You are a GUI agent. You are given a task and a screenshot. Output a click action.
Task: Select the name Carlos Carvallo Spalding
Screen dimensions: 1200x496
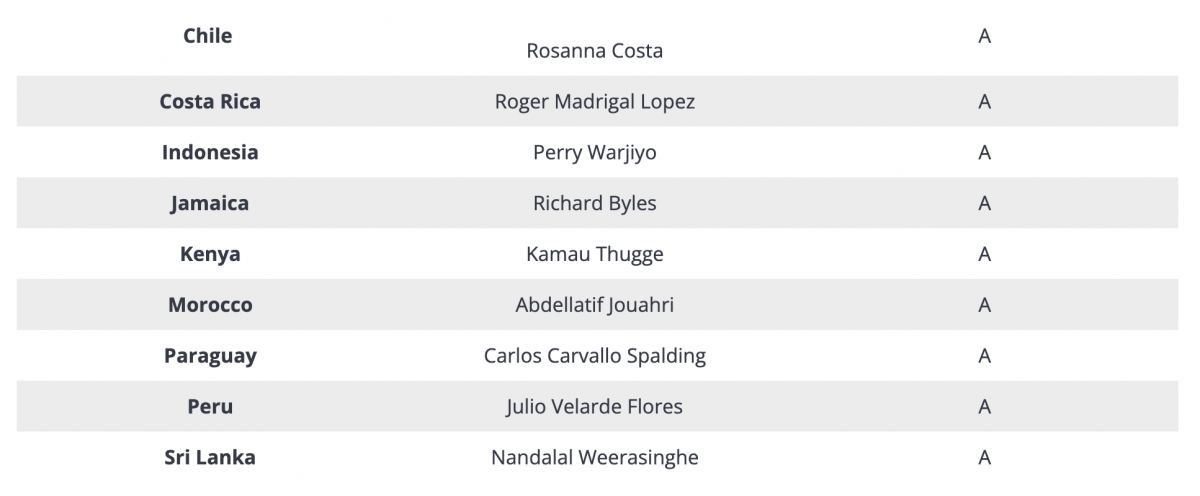pyautogui.click(x=595, y=356)
